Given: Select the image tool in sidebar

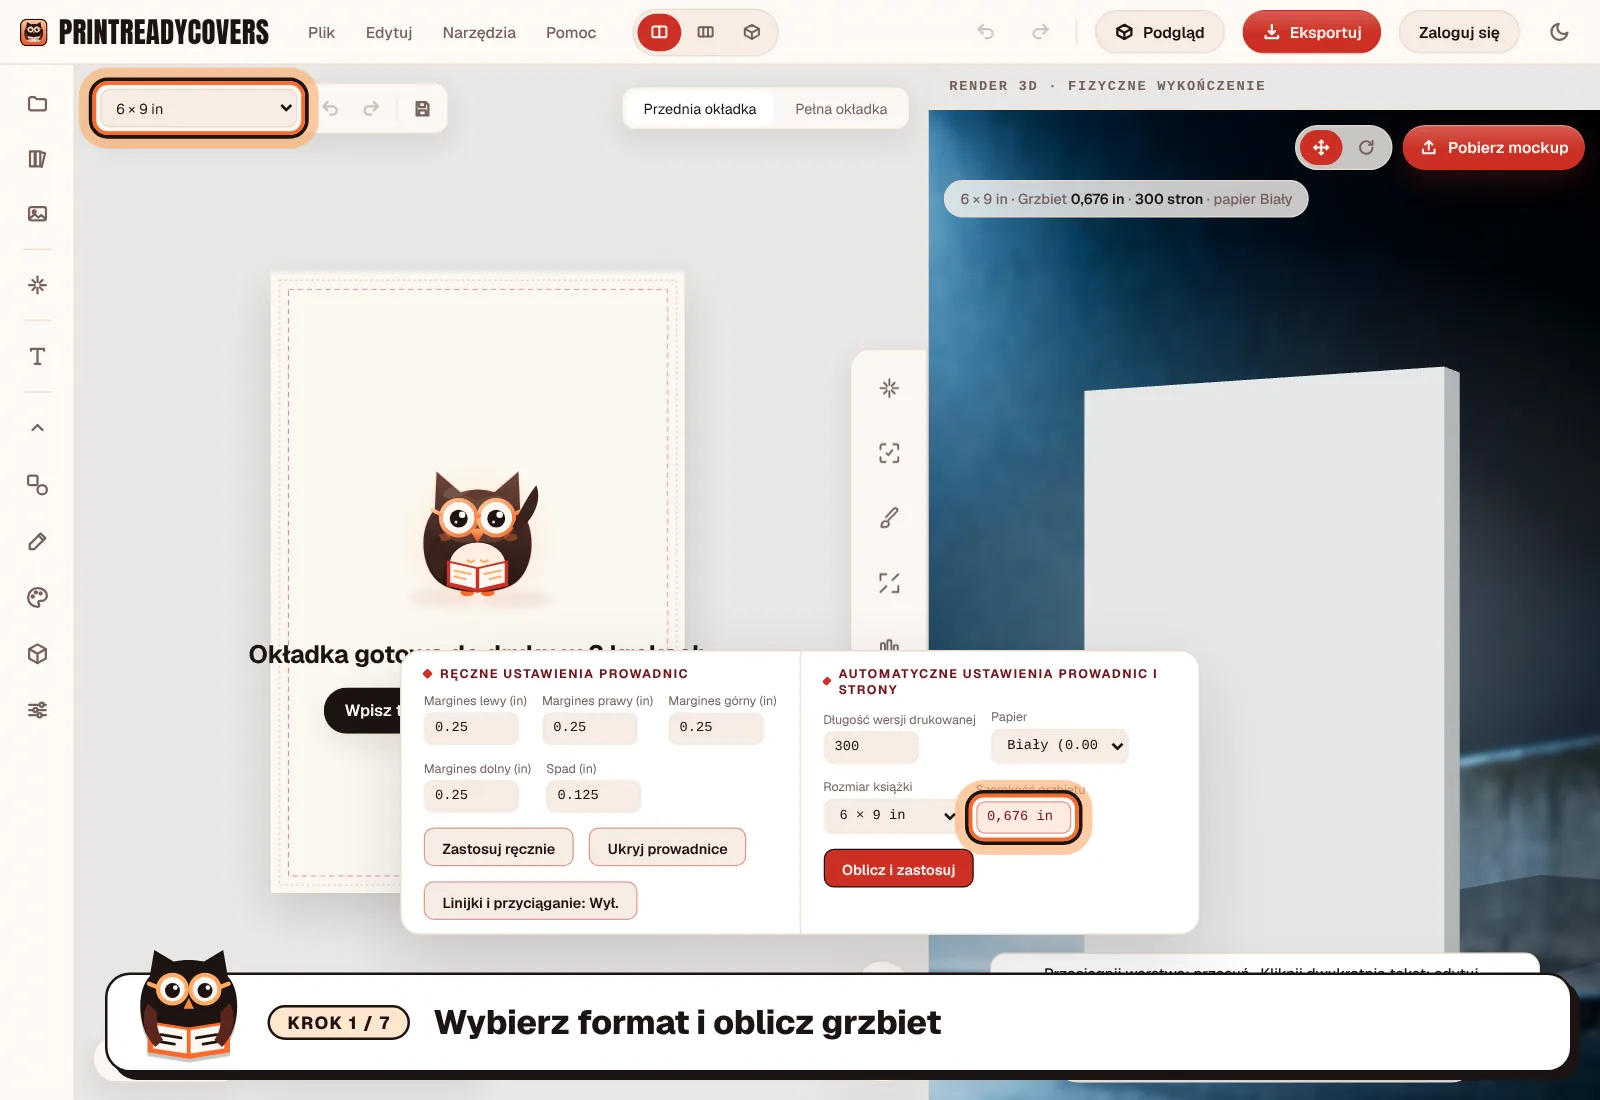Looking at the screenshot, I should click(x=37, y=214).
